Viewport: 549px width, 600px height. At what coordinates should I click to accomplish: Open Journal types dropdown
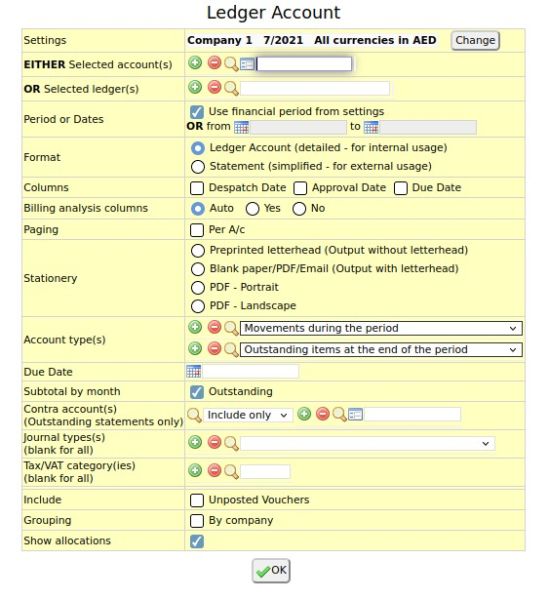[367, 443]
